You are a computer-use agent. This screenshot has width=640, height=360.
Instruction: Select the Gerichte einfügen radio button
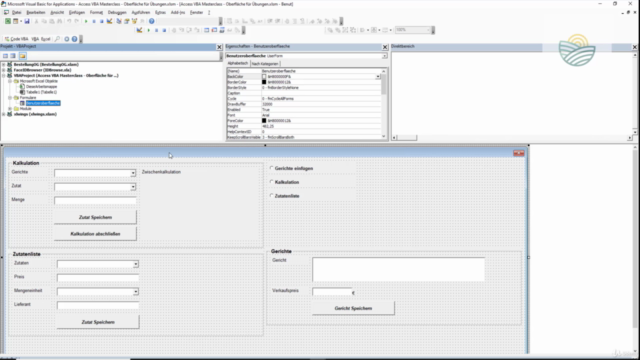(271, 168)
